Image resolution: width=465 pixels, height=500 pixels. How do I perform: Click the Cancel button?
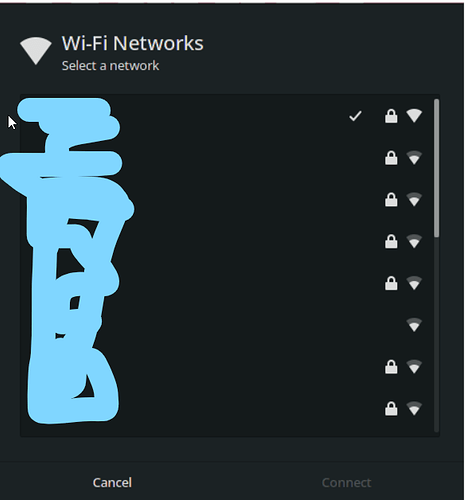pos(112,482)
